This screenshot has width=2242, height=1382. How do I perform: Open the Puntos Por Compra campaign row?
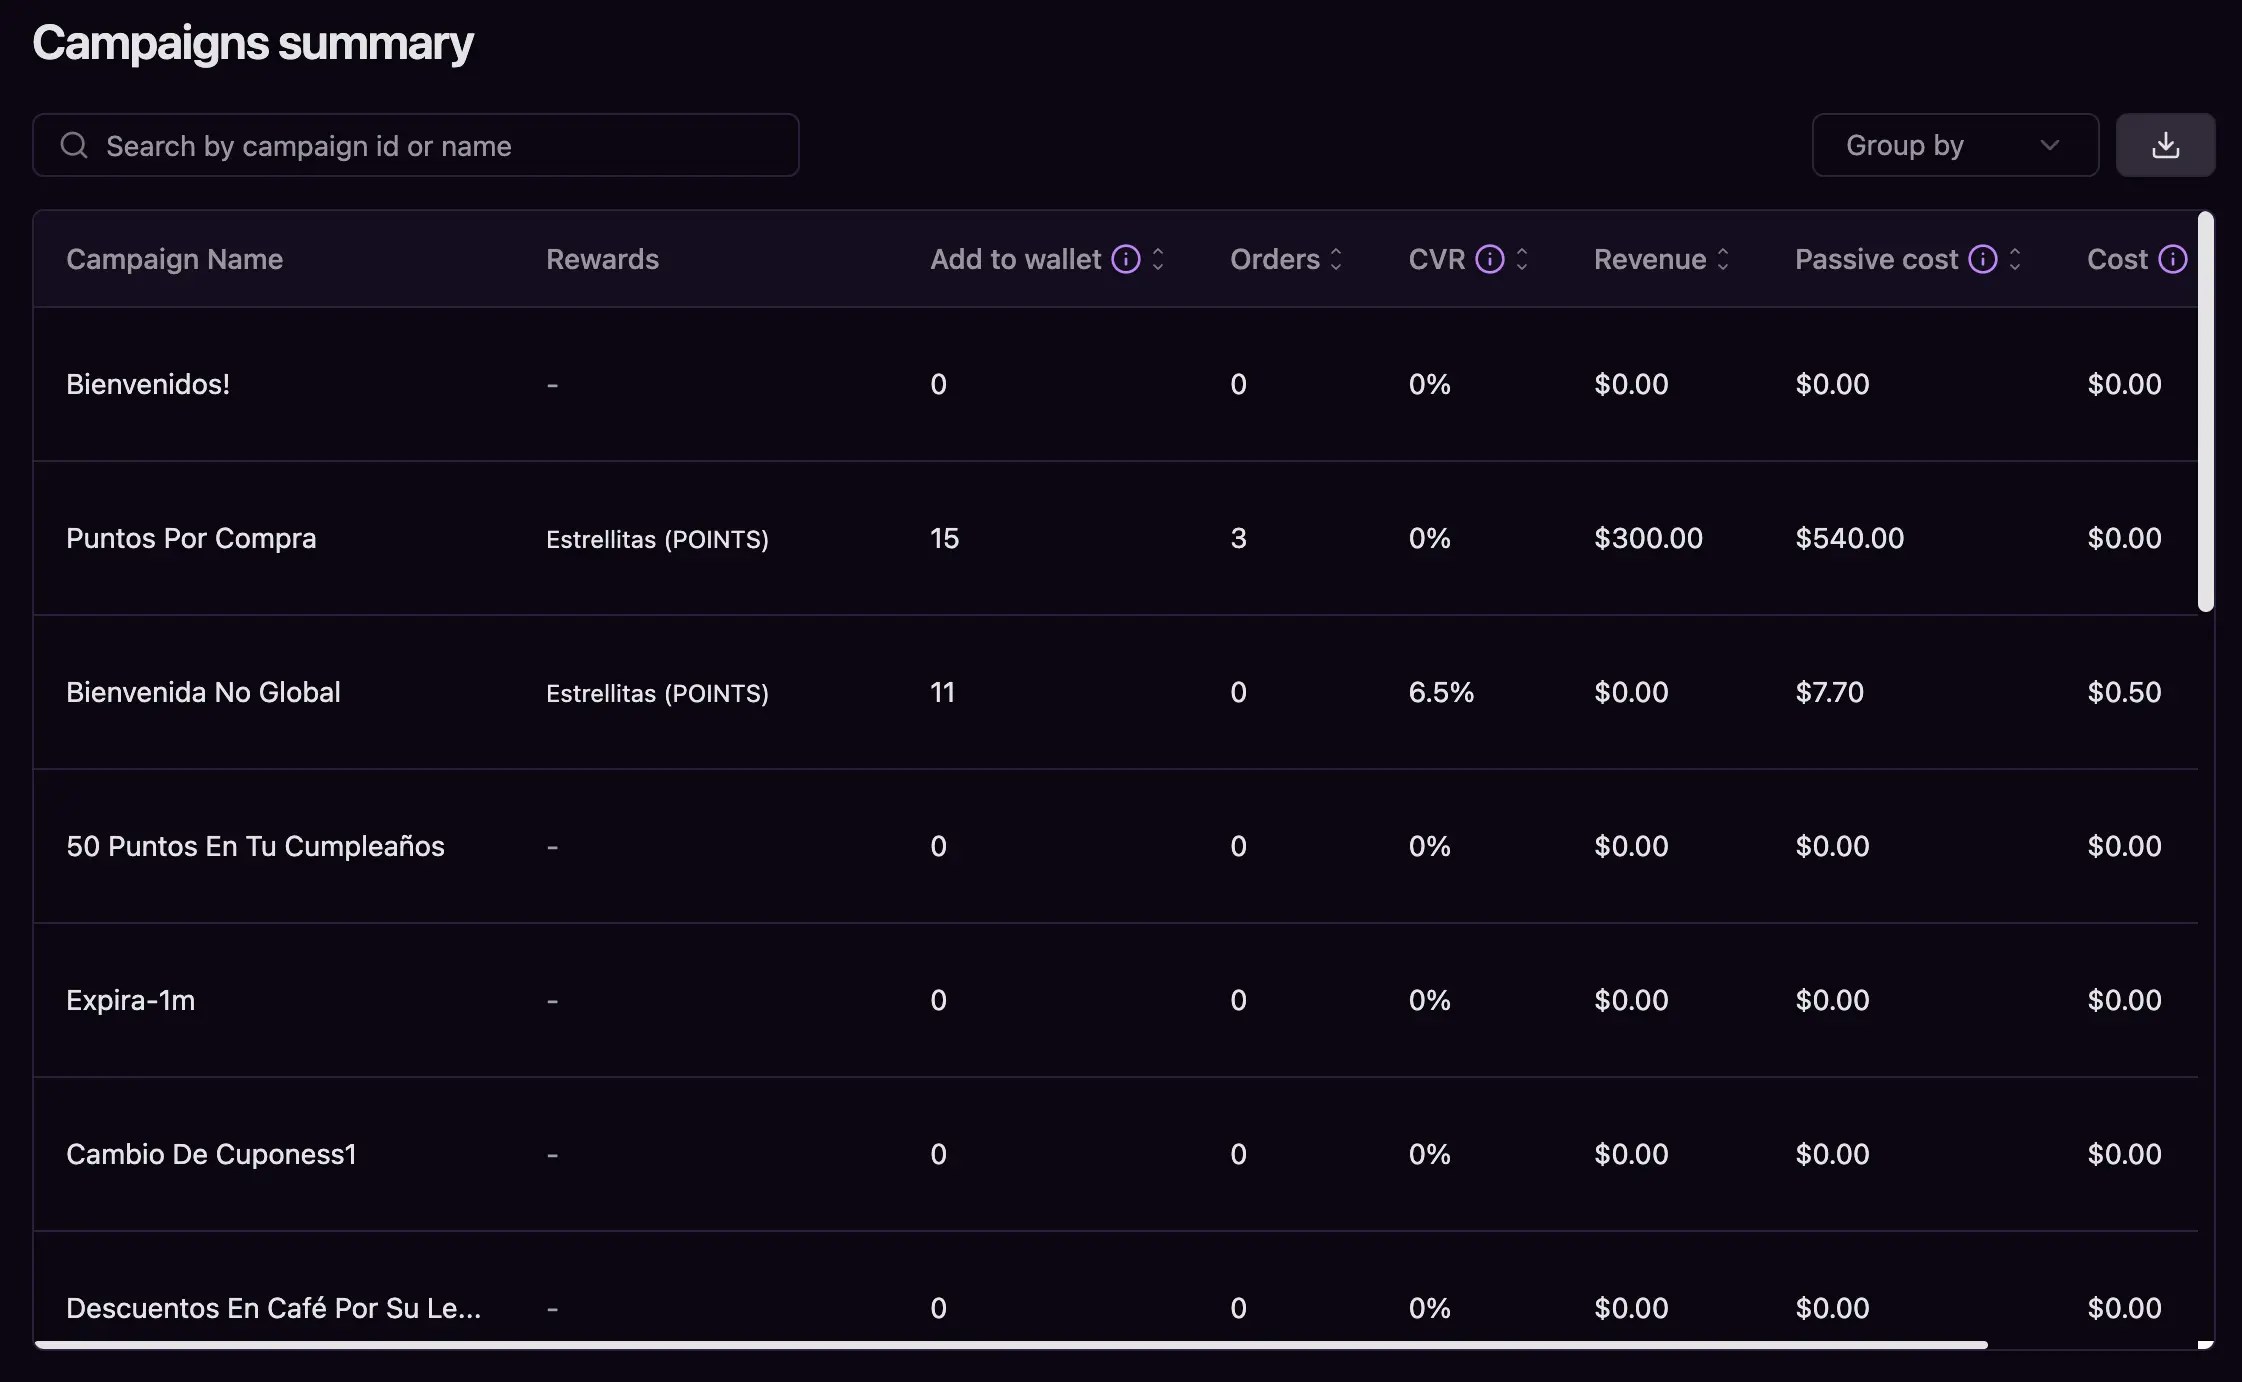point(191,538)
